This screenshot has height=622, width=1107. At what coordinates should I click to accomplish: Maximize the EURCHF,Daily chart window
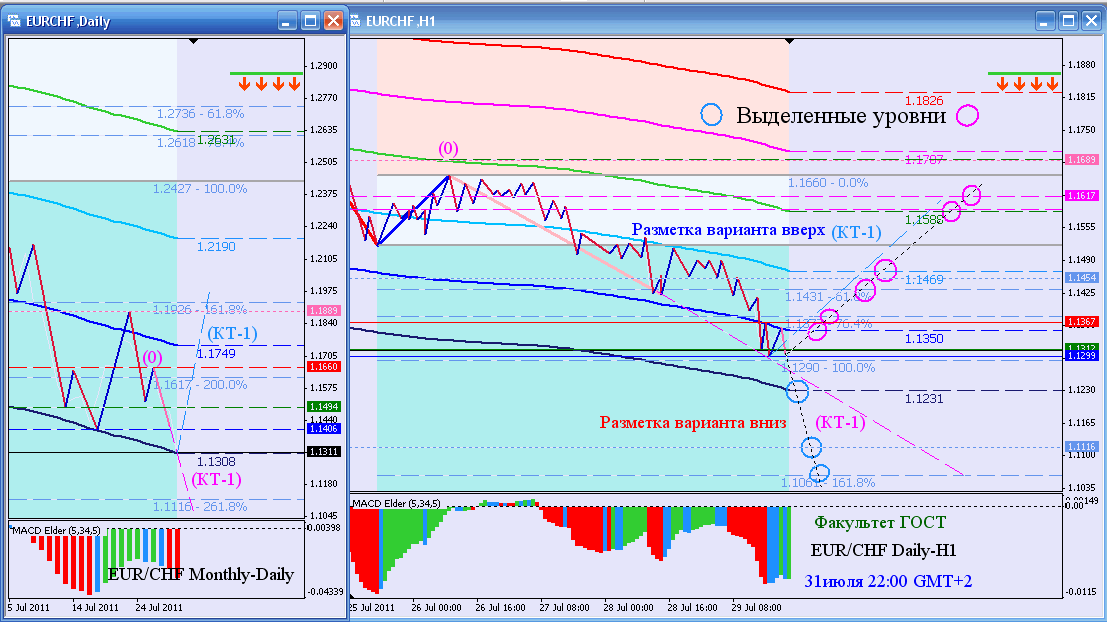tap(310, 21)
